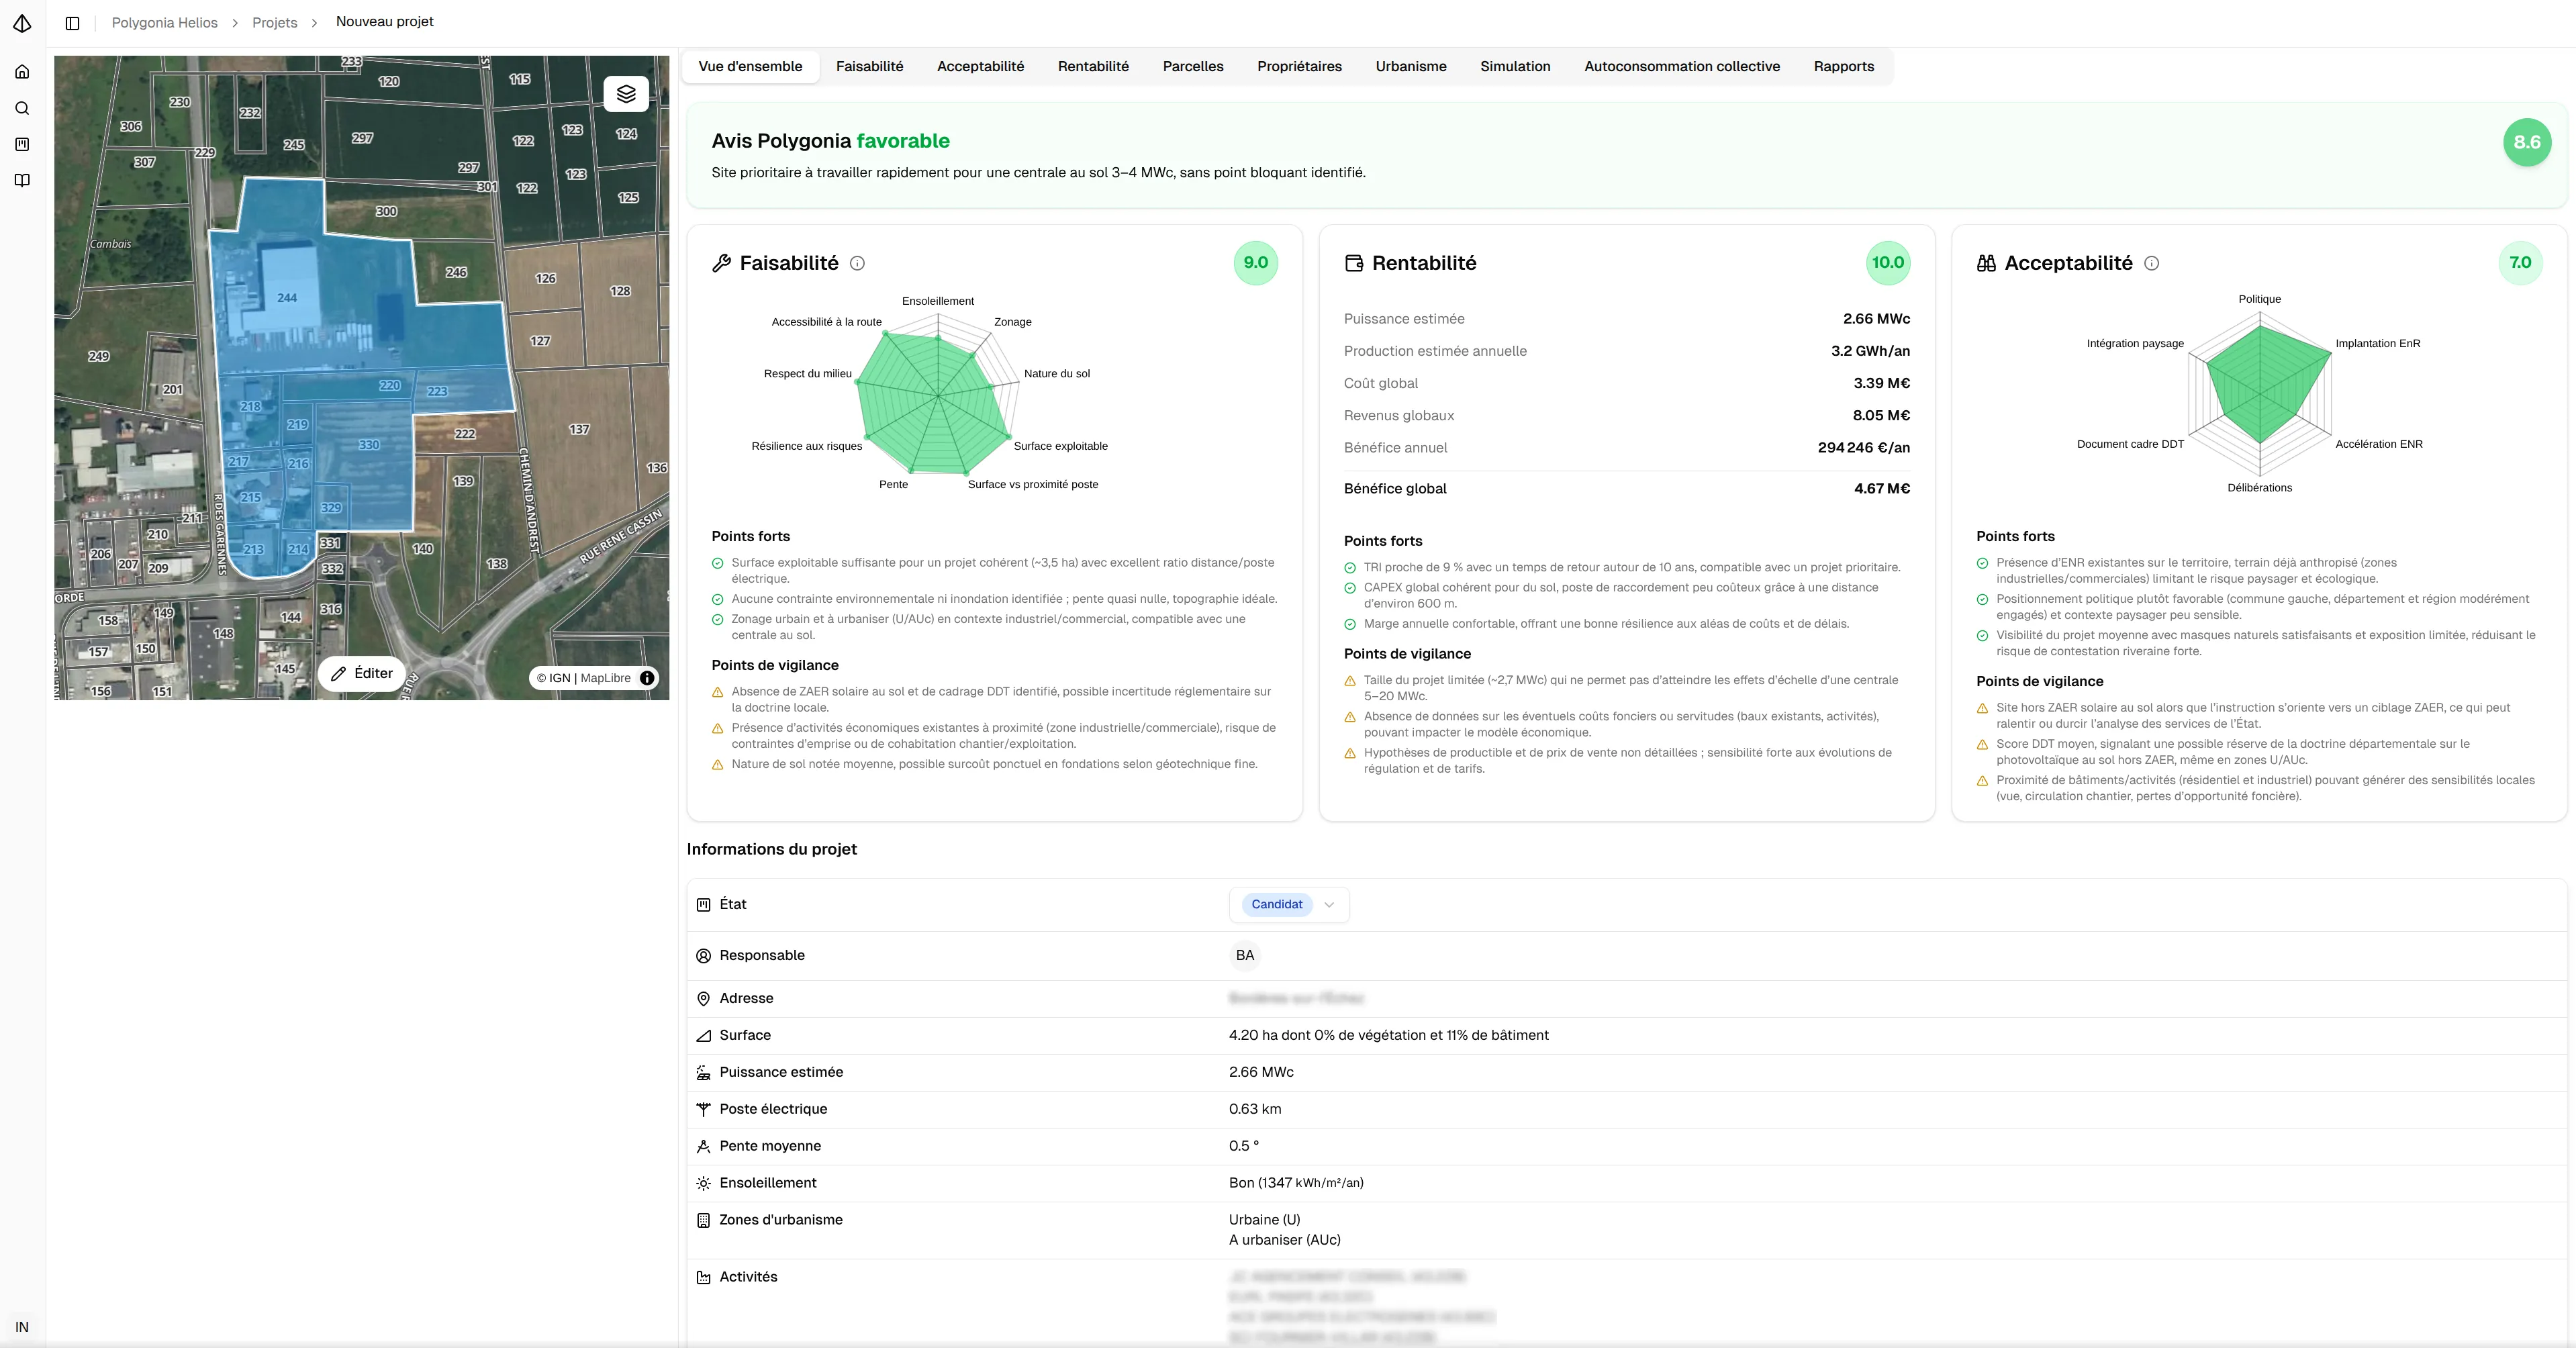Click the Pente moyenne row icon
2576x1348 pixels.
[x=703, y=1146]
